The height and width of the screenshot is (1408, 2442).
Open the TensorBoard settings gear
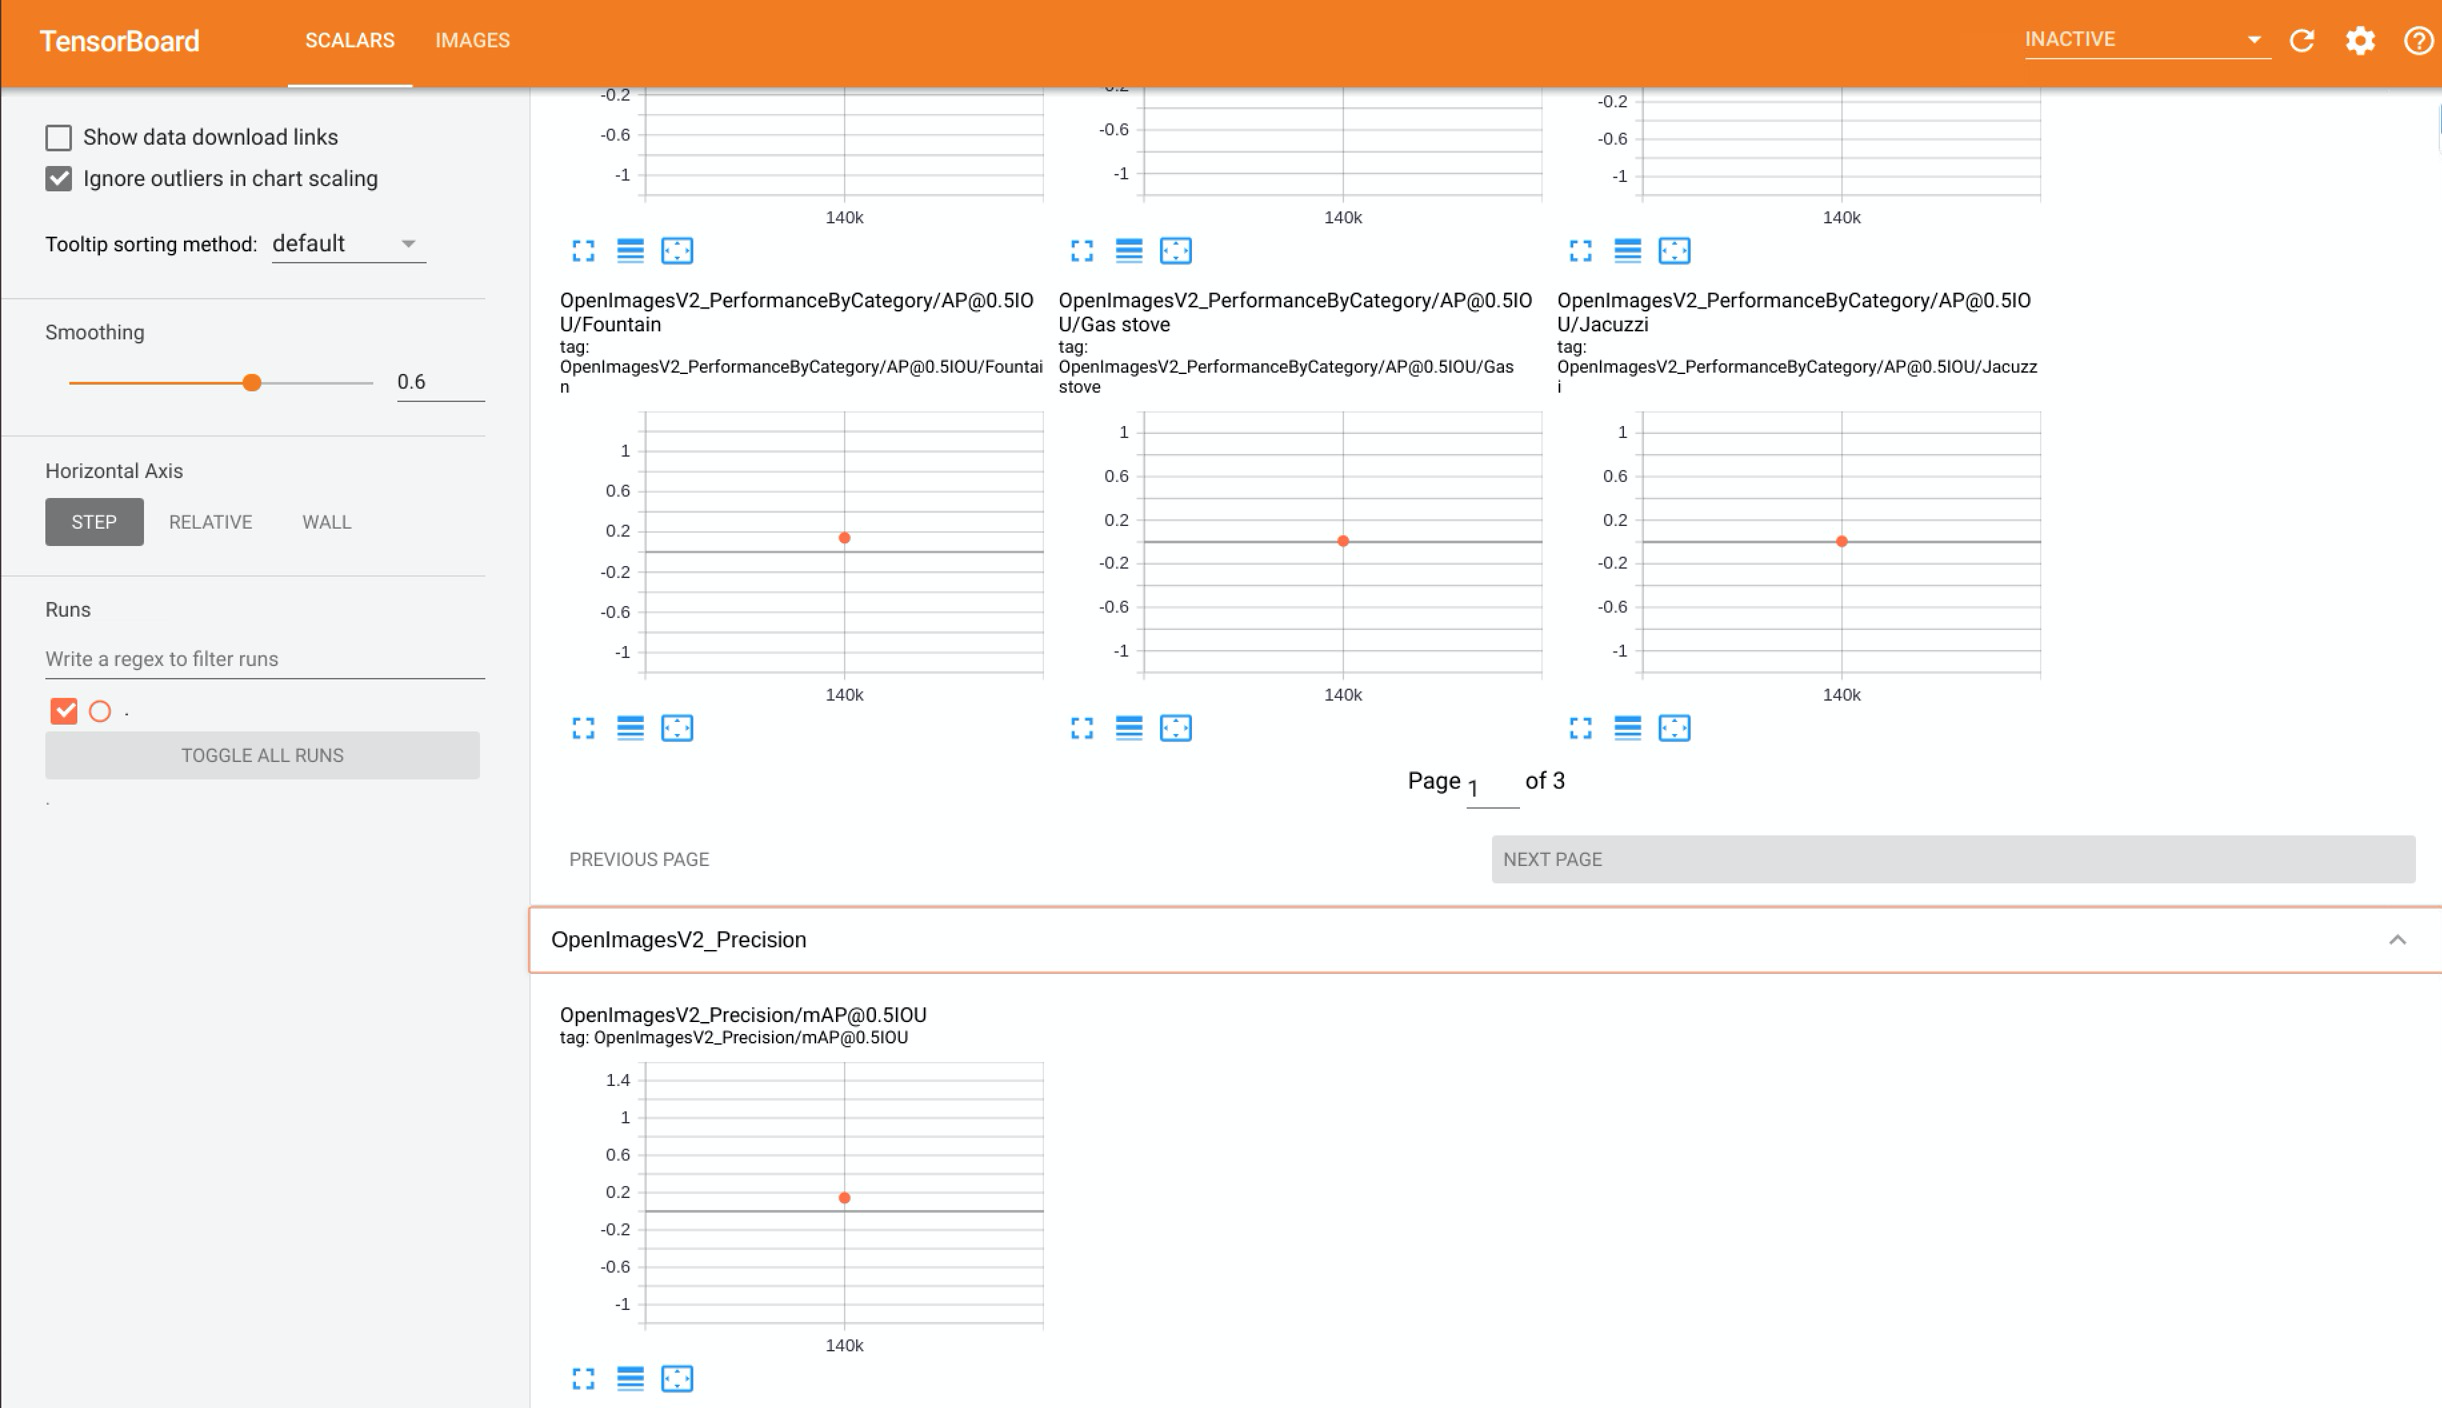(x=2360, y=41)
